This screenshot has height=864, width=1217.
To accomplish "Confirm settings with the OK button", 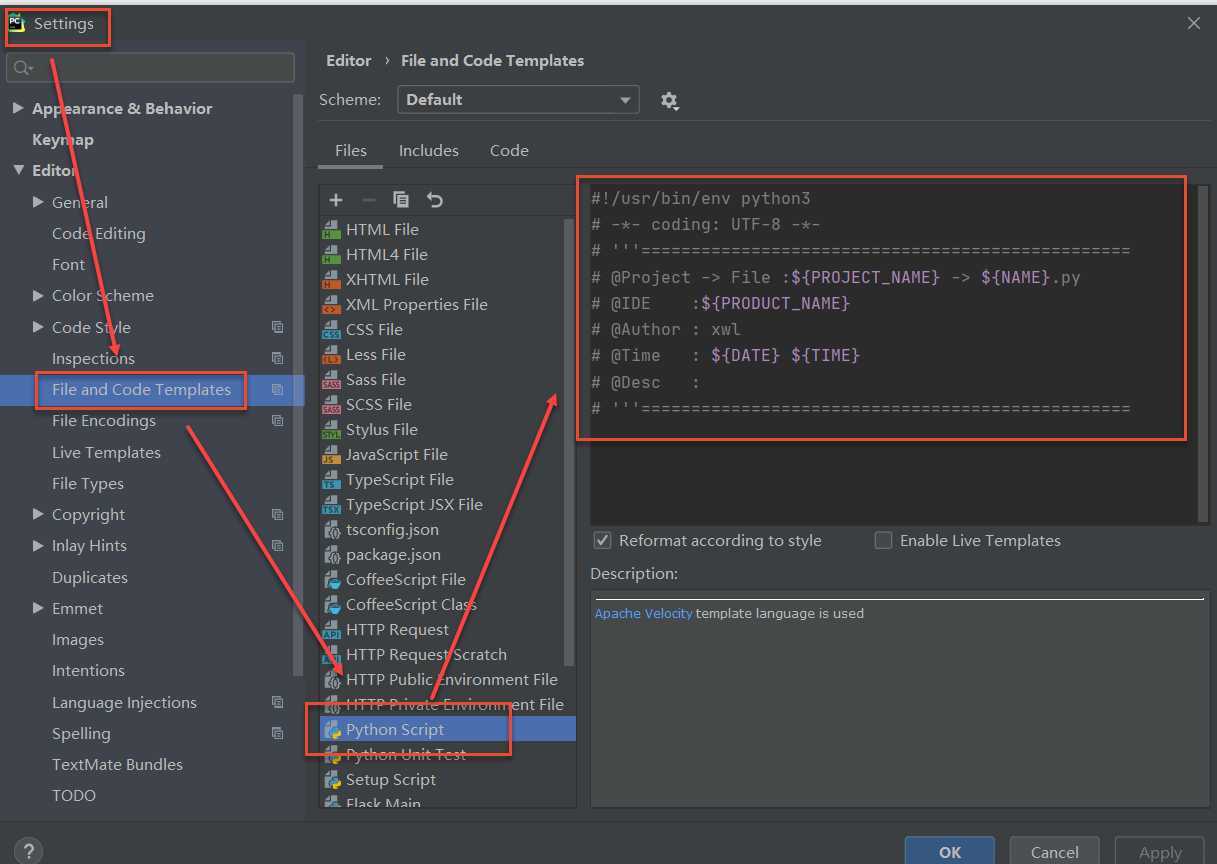I will pos(950,851).
